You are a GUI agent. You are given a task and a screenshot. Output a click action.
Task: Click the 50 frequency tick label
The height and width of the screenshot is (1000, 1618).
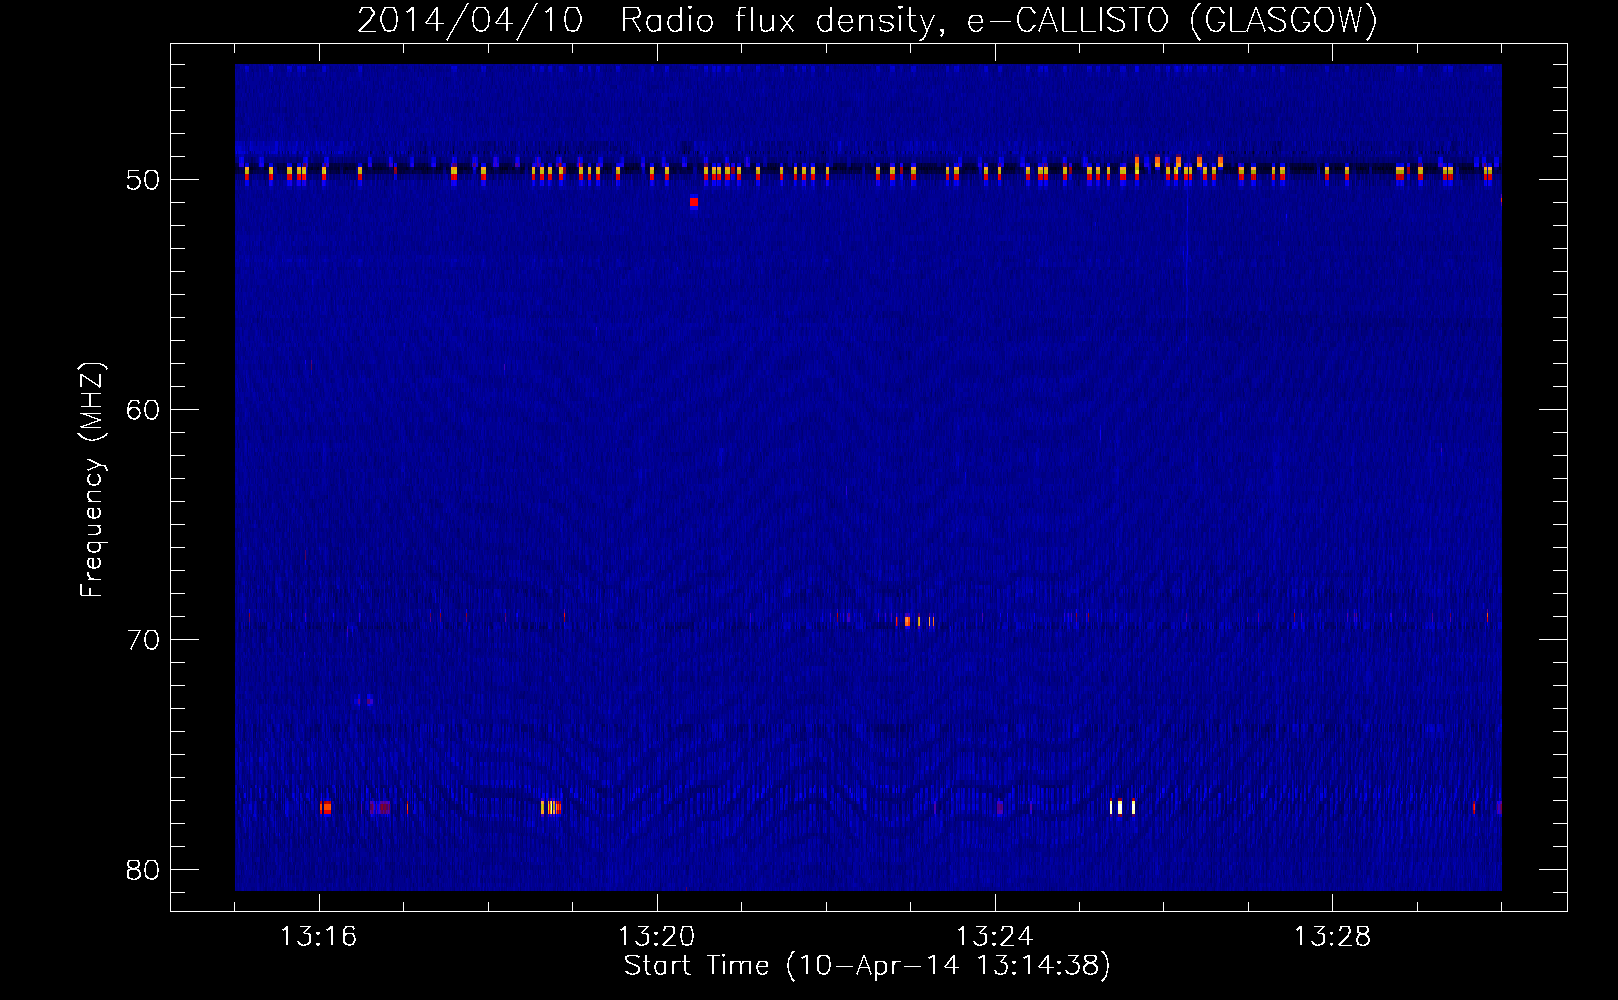(143, 180)
